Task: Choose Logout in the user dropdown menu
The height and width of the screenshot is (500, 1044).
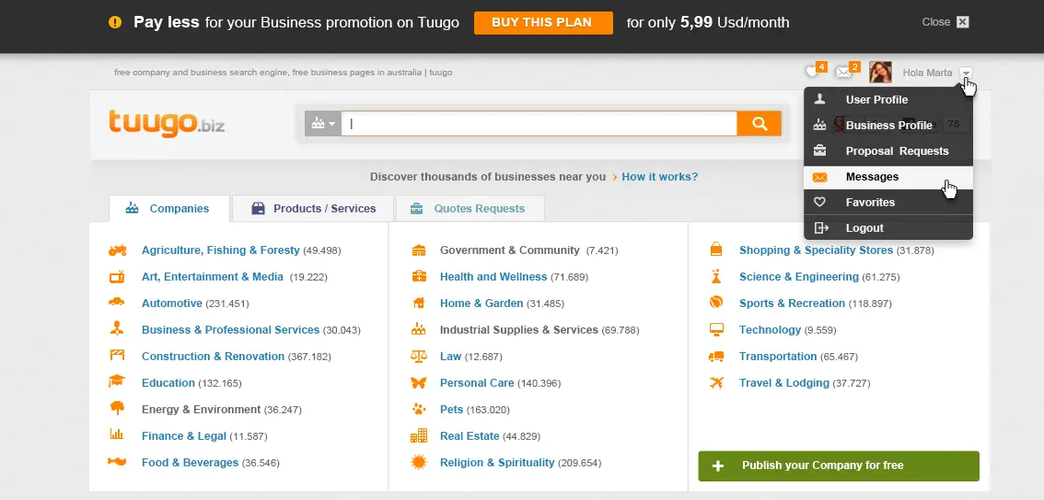Action: pyautogui.click(x=864, y=228)
